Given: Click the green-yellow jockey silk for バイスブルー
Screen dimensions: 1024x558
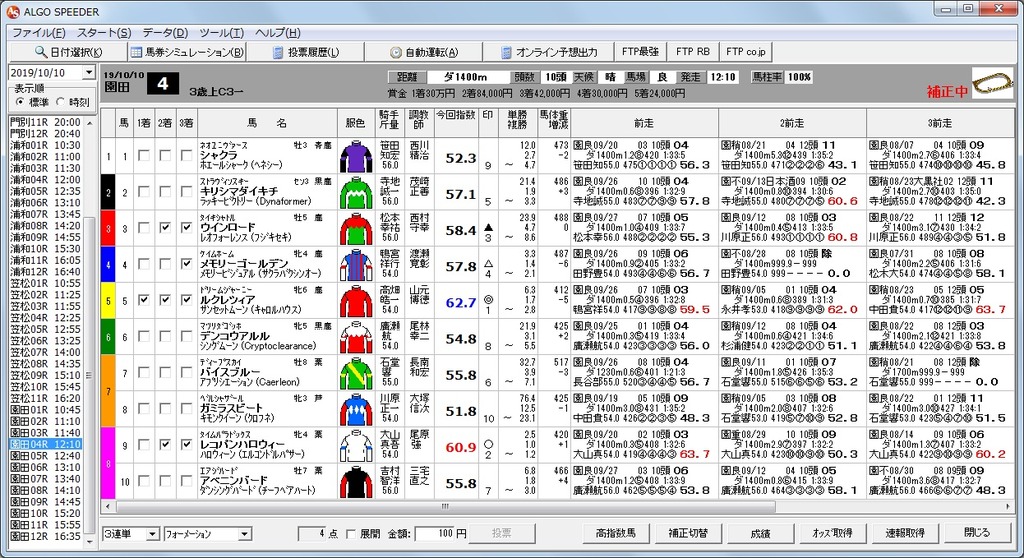Looking at the screenshot, I should pyautogui.click(x=356, y=373).
